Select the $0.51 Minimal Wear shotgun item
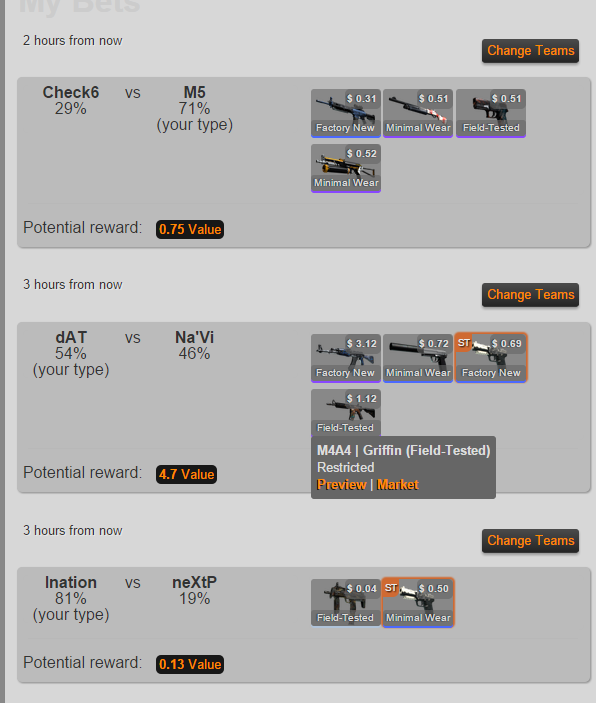Screen dimensions: 596x703 click(418, 113)
